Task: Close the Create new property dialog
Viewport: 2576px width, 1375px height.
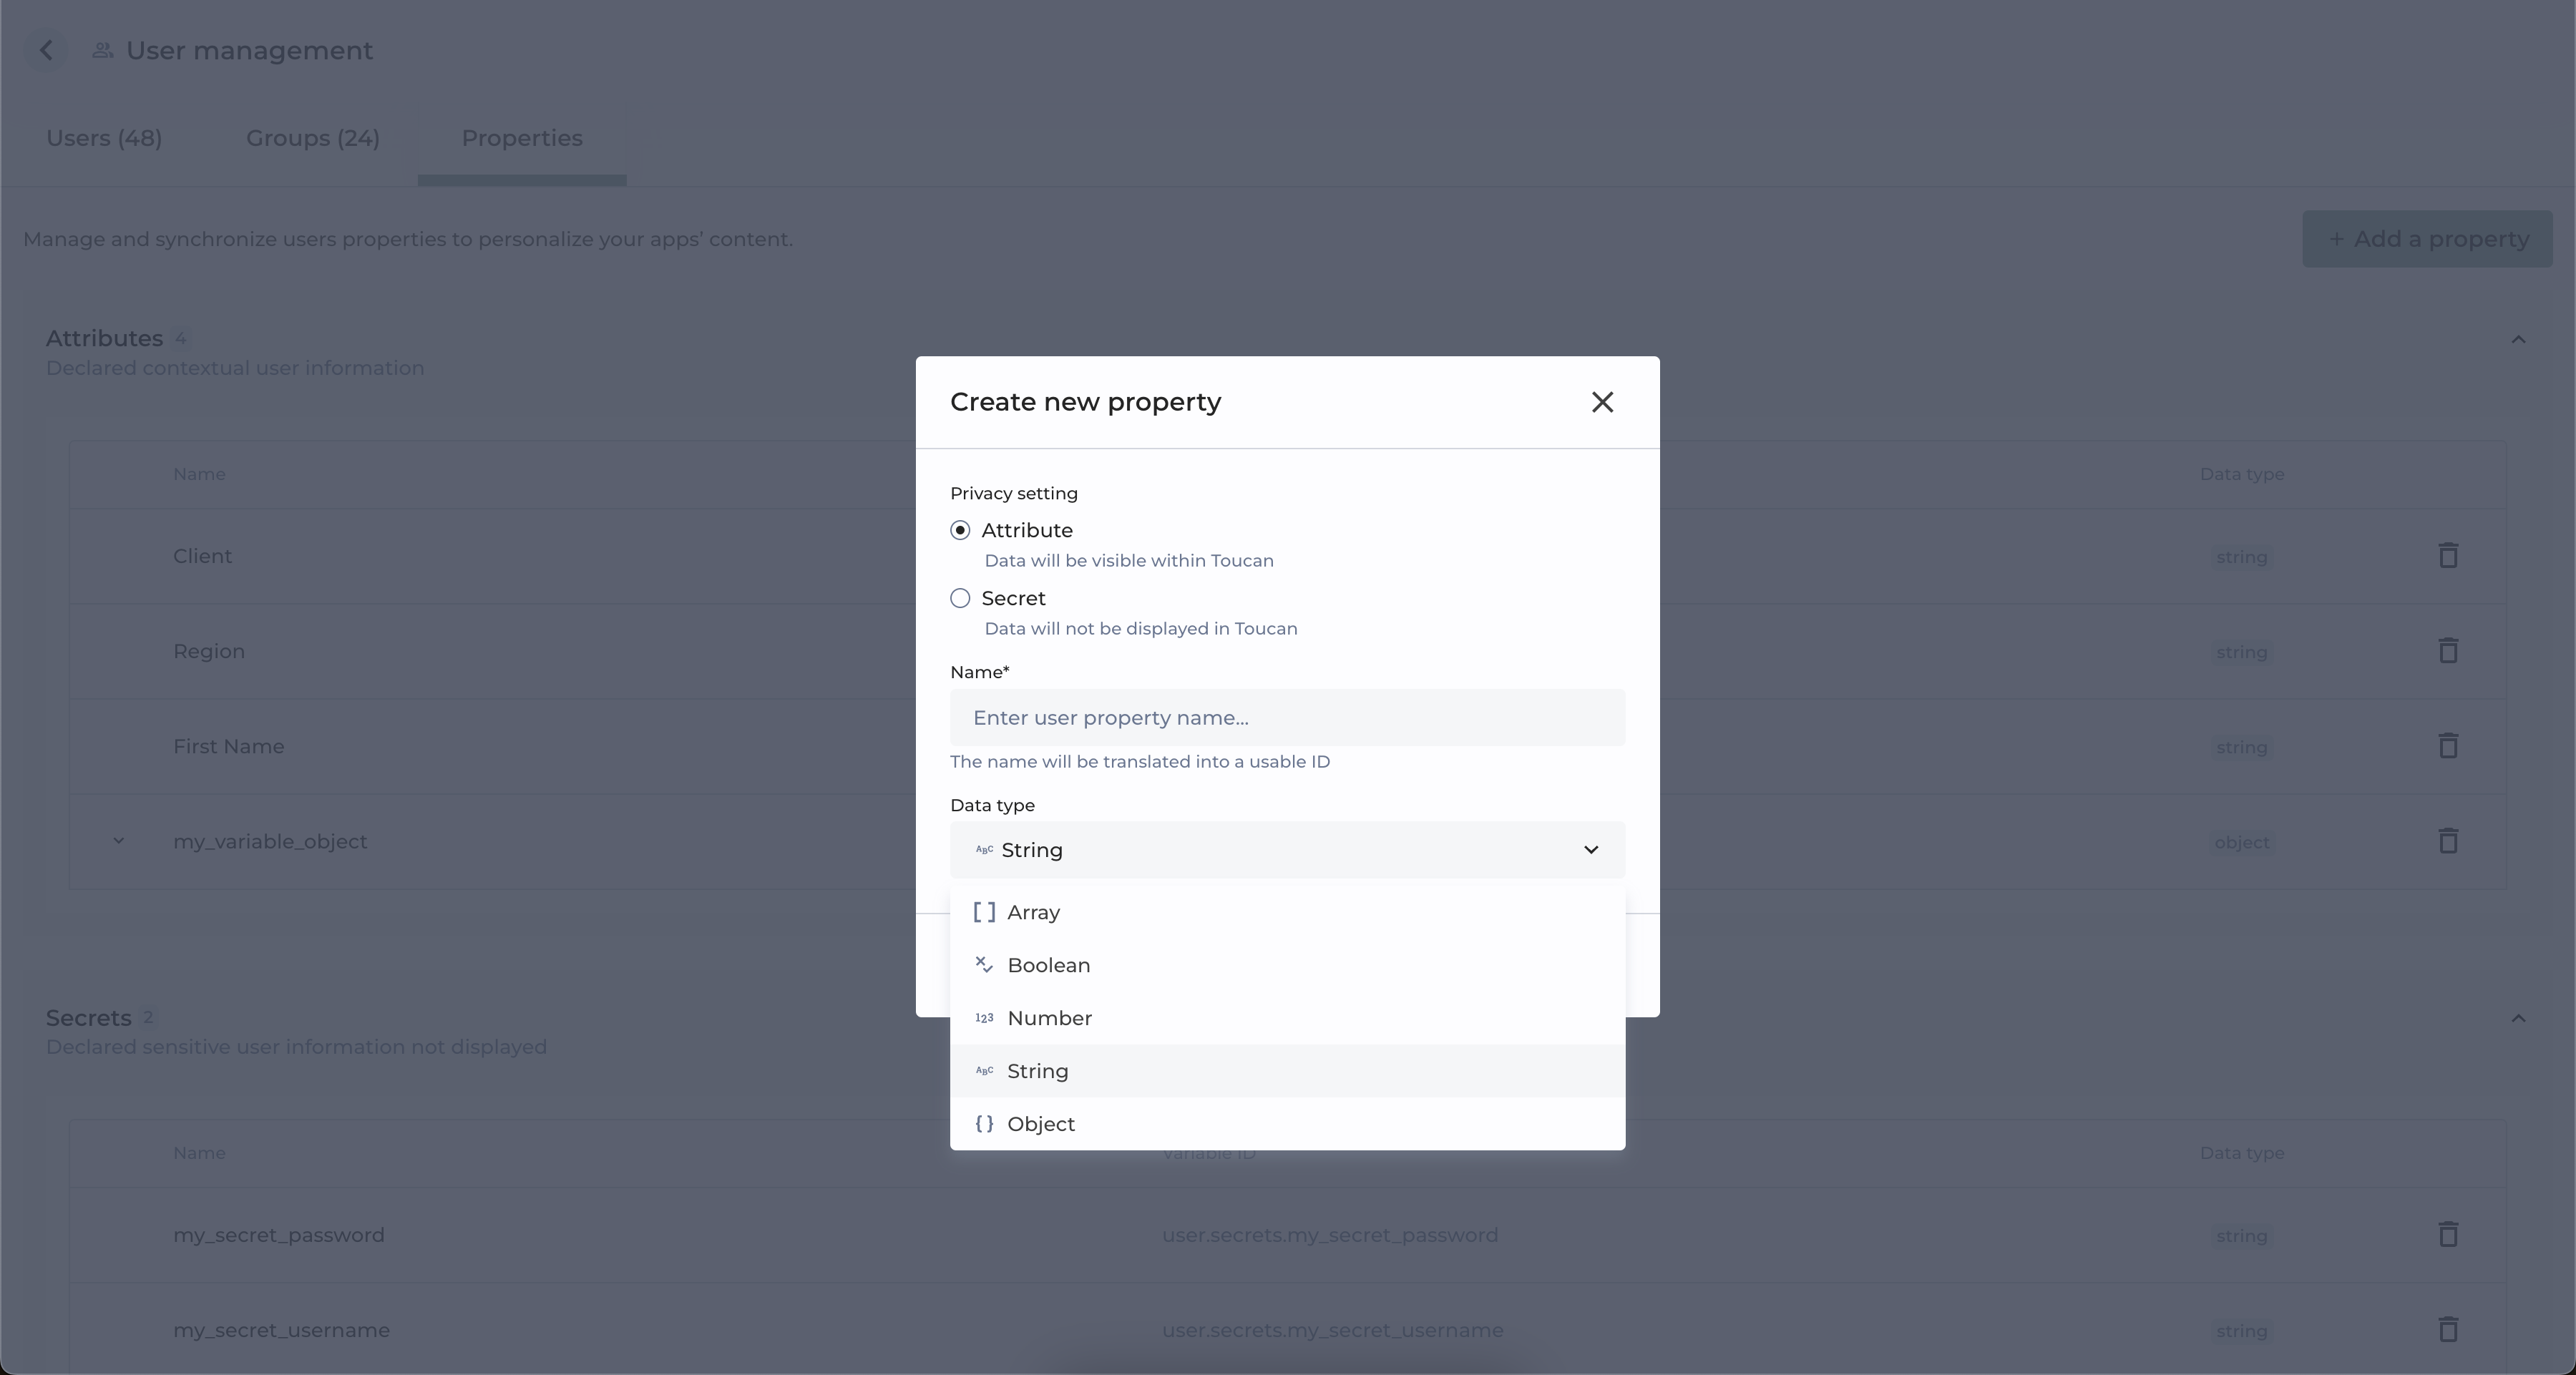Action: (x=1602, y=402)
